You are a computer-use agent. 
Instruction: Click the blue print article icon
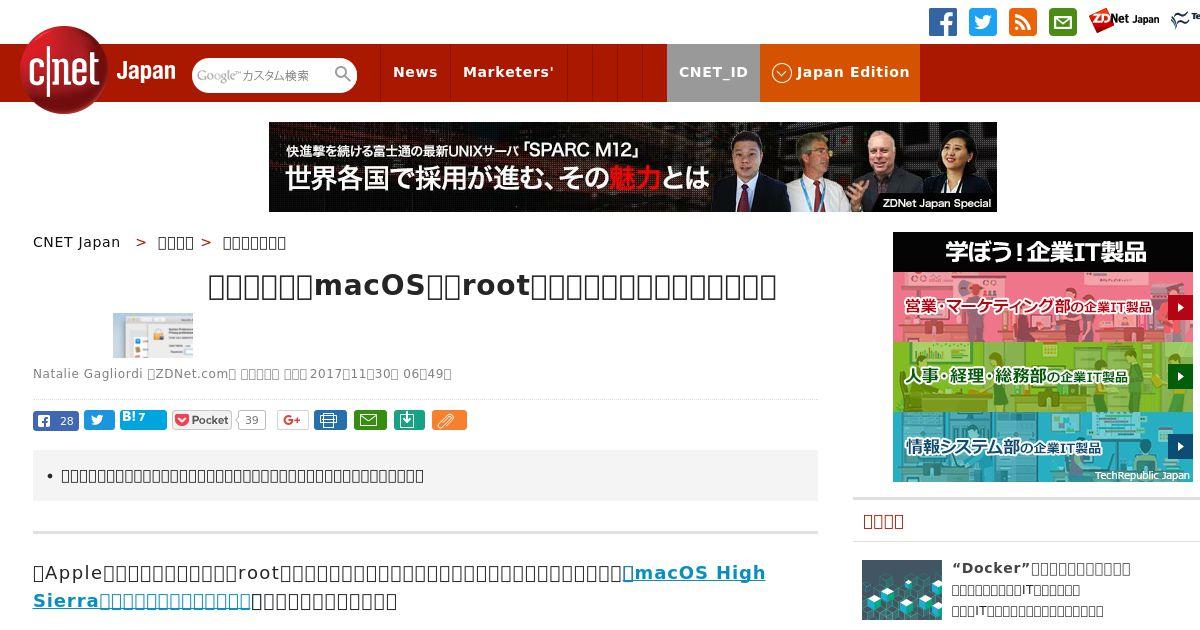pyautogui.click(x=330, y=420)
